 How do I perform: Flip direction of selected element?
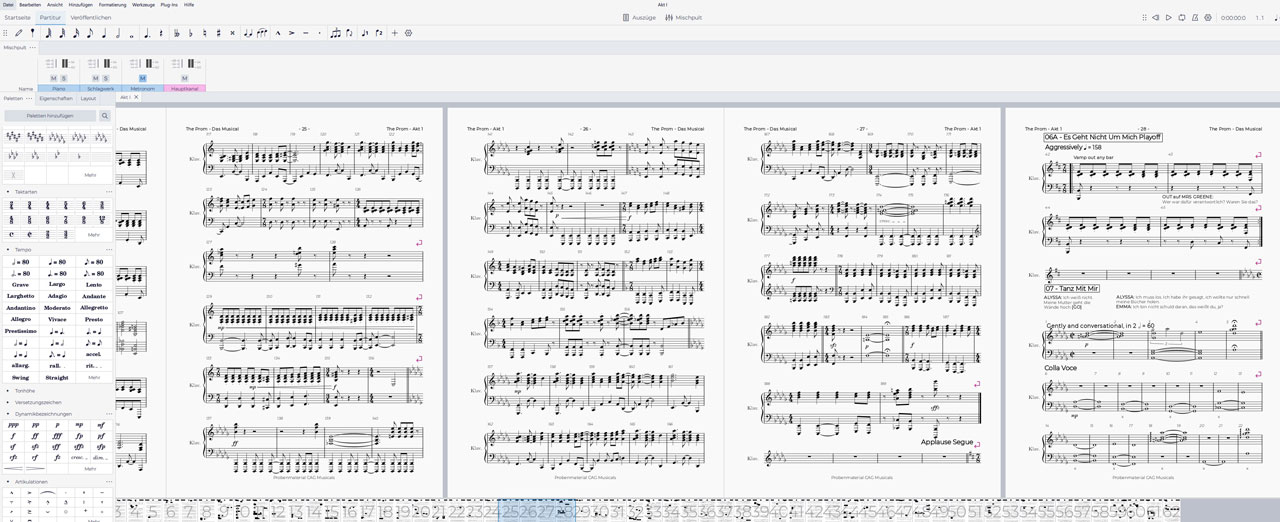pos(350,33)
